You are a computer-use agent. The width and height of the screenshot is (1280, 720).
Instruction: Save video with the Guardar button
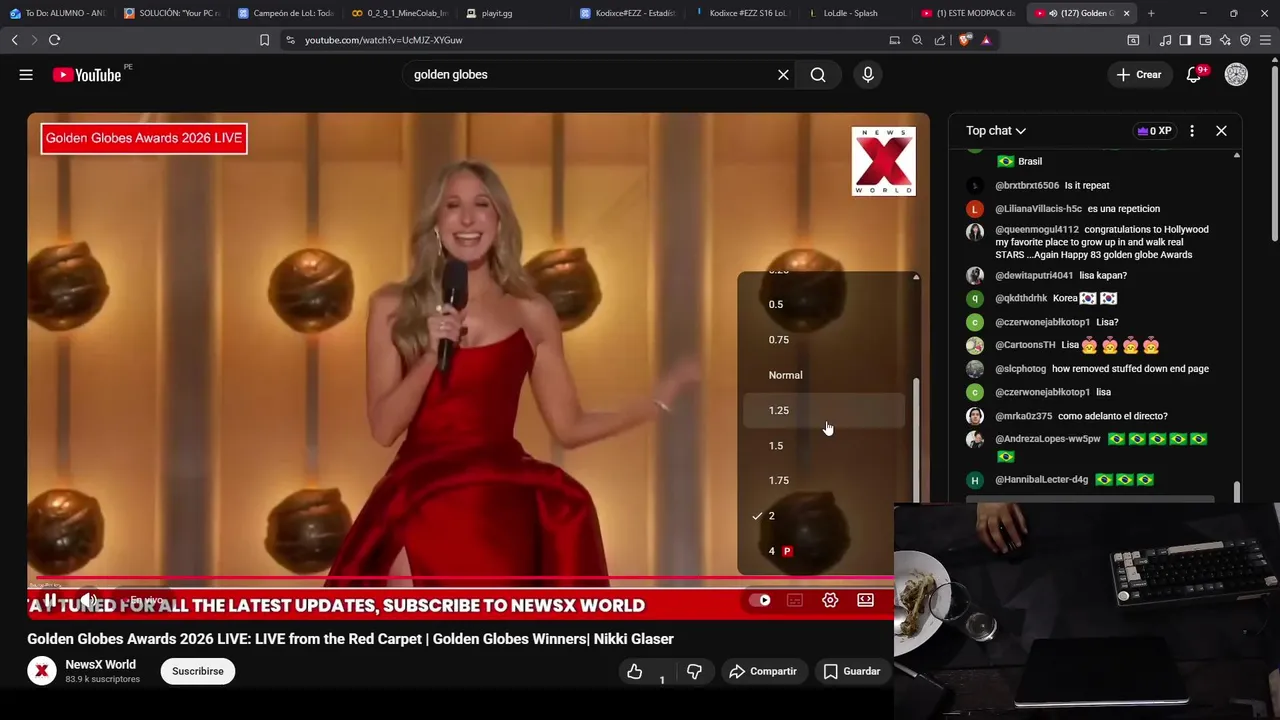pos(852,672)
